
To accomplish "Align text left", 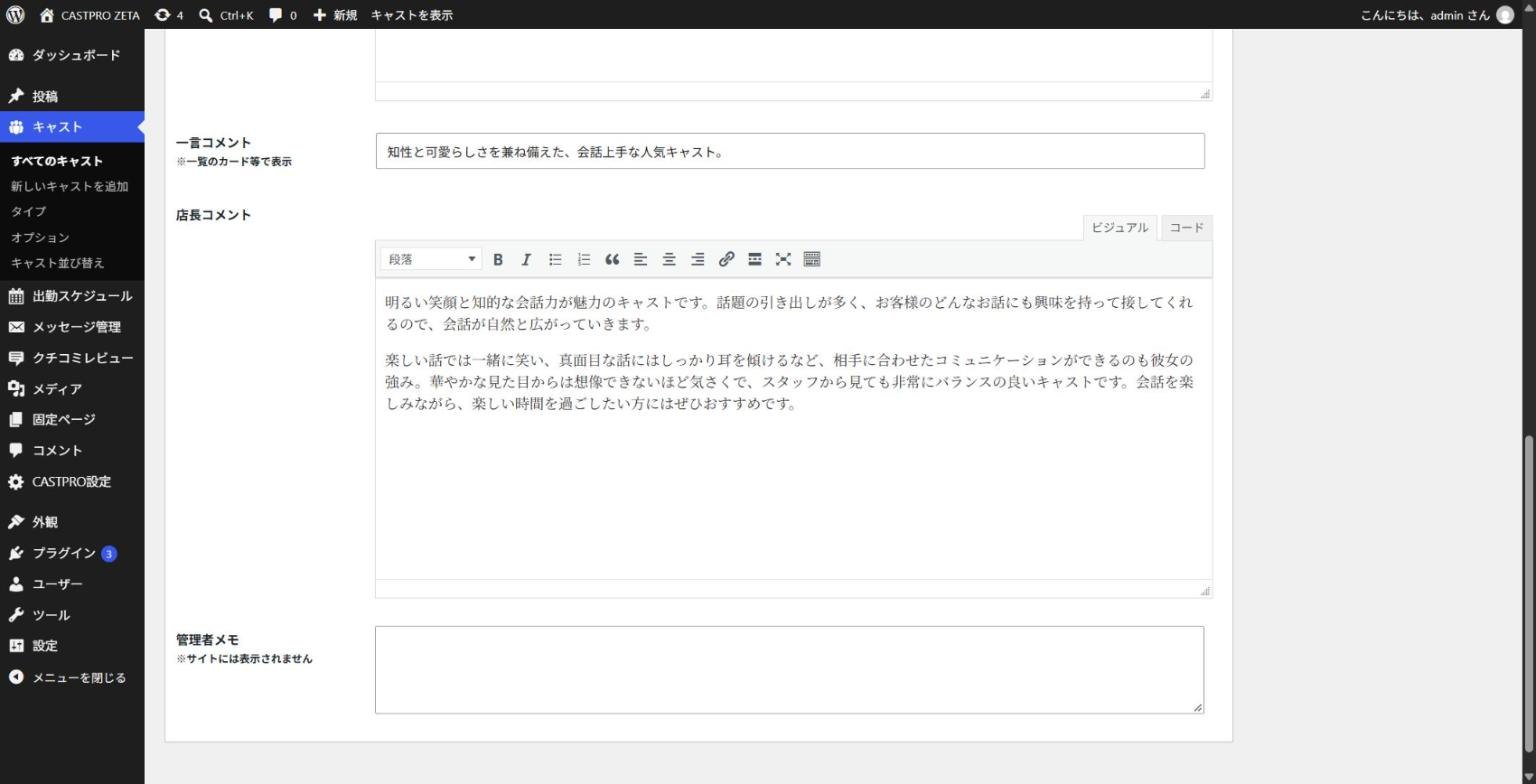I will click(x=641, y=259).
